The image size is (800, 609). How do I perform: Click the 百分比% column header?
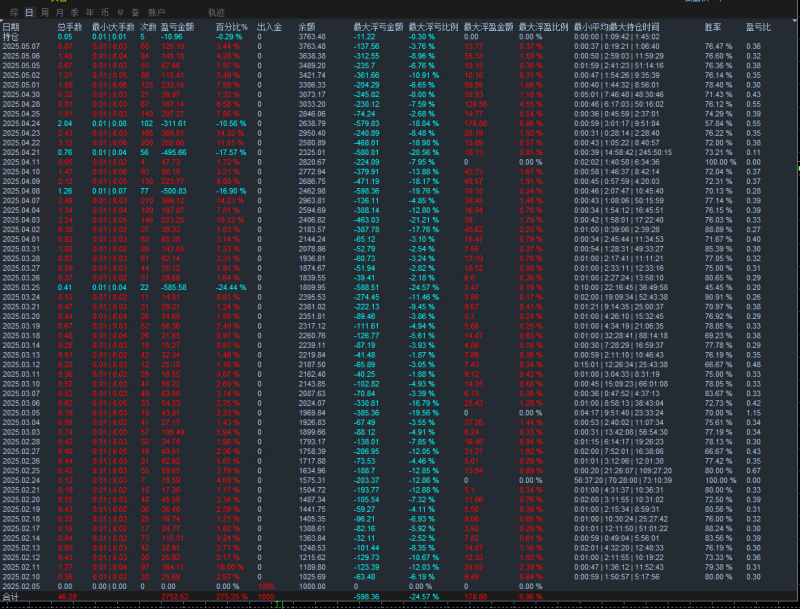point(232,25)
